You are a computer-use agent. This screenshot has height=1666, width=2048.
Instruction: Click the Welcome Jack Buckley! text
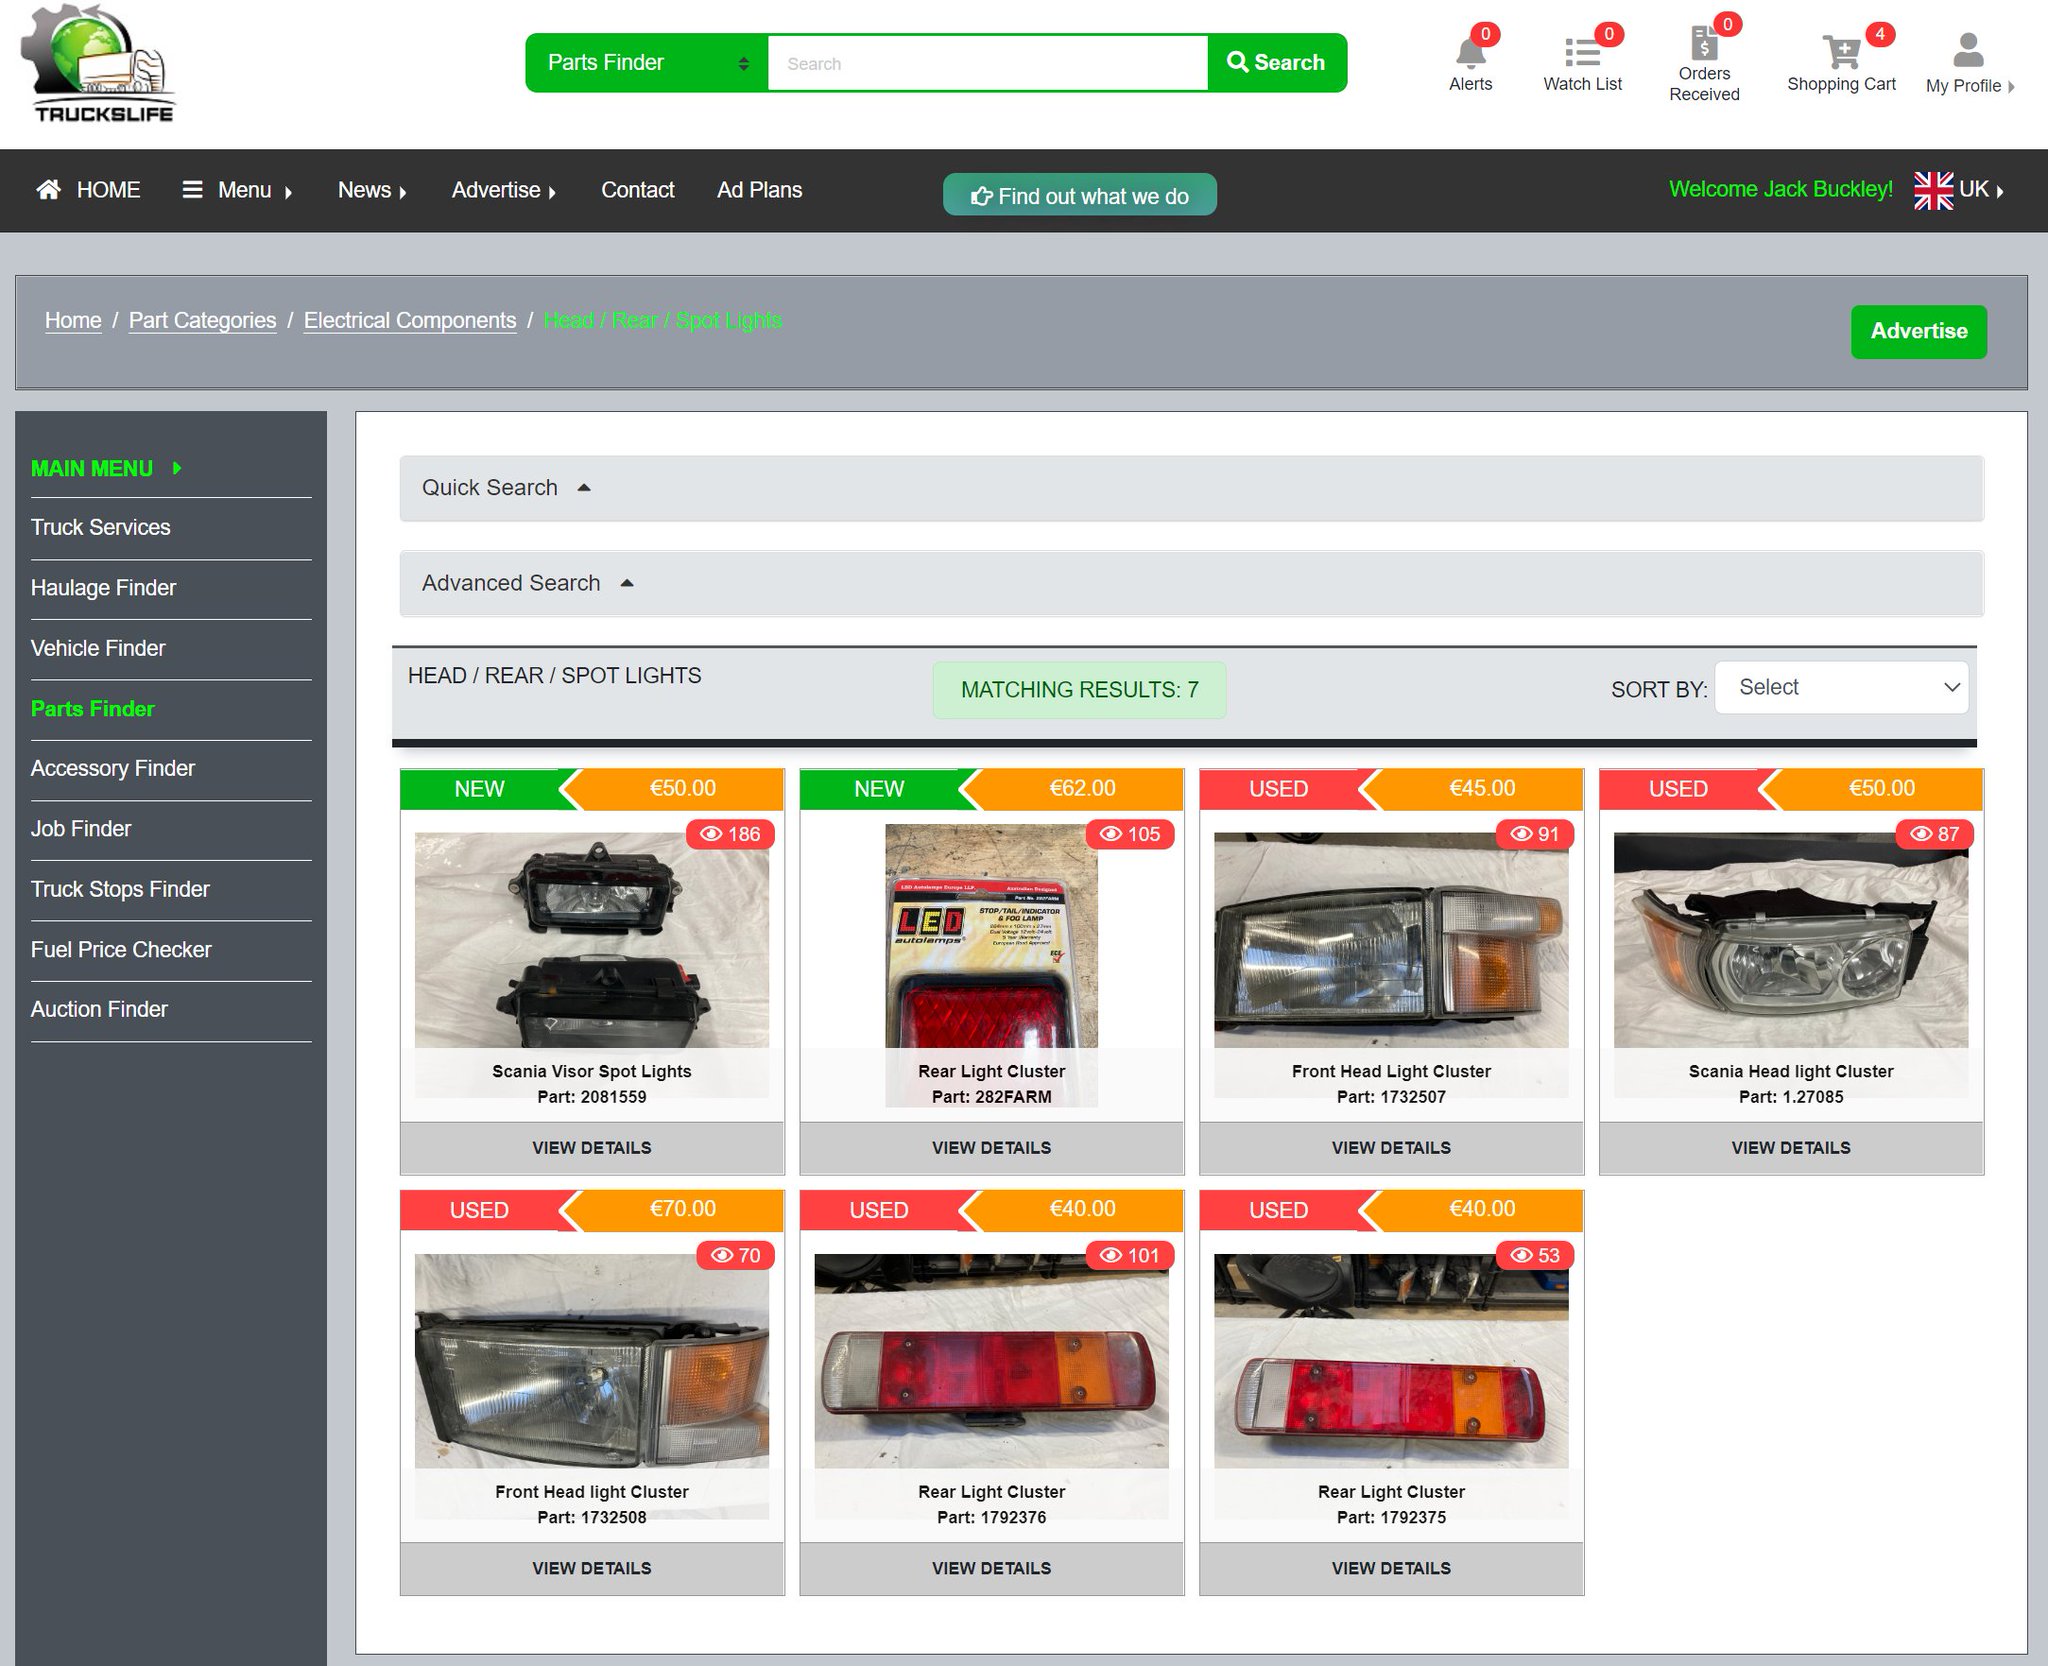coord(1781,189)
